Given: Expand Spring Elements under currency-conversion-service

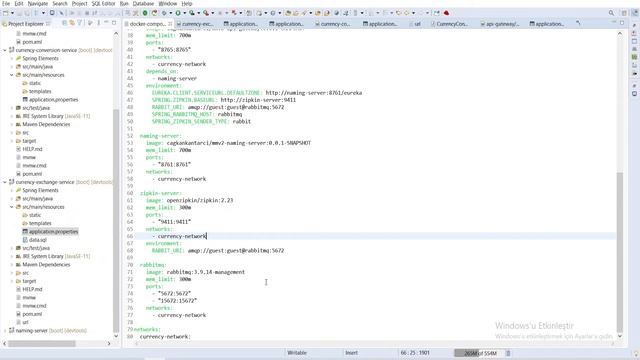Looking at the screenshot, I should (11, 58).
